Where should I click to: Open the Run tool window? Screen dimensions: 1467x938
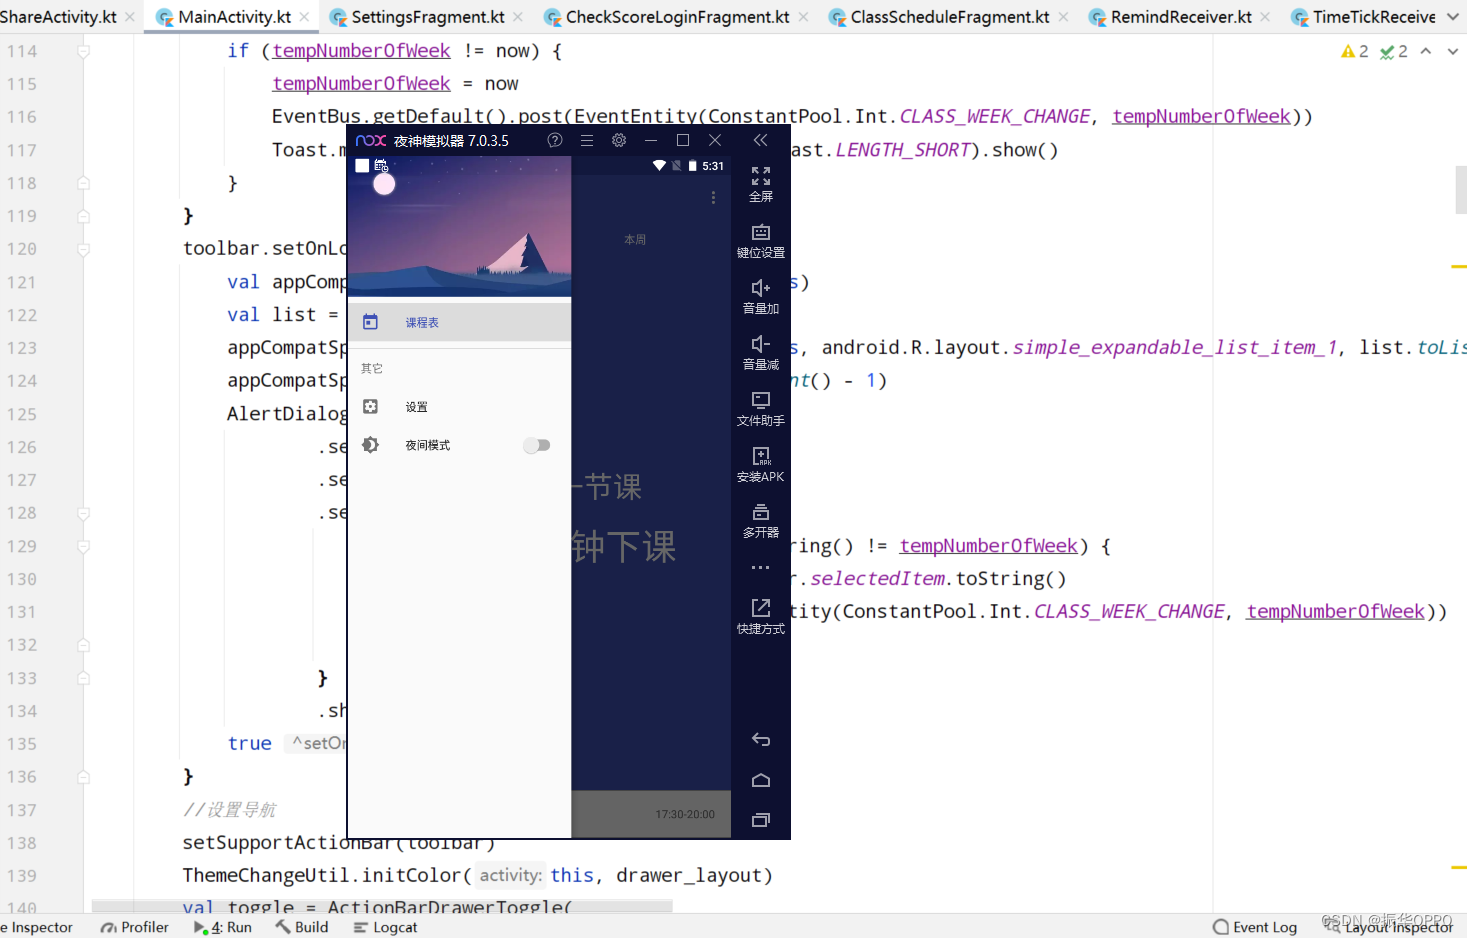click(223, 927)
